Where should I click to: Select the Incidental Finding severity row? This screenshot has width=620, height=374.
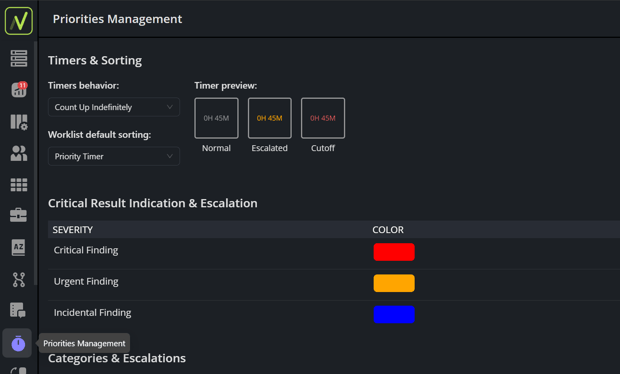click(x=334, y=315)
